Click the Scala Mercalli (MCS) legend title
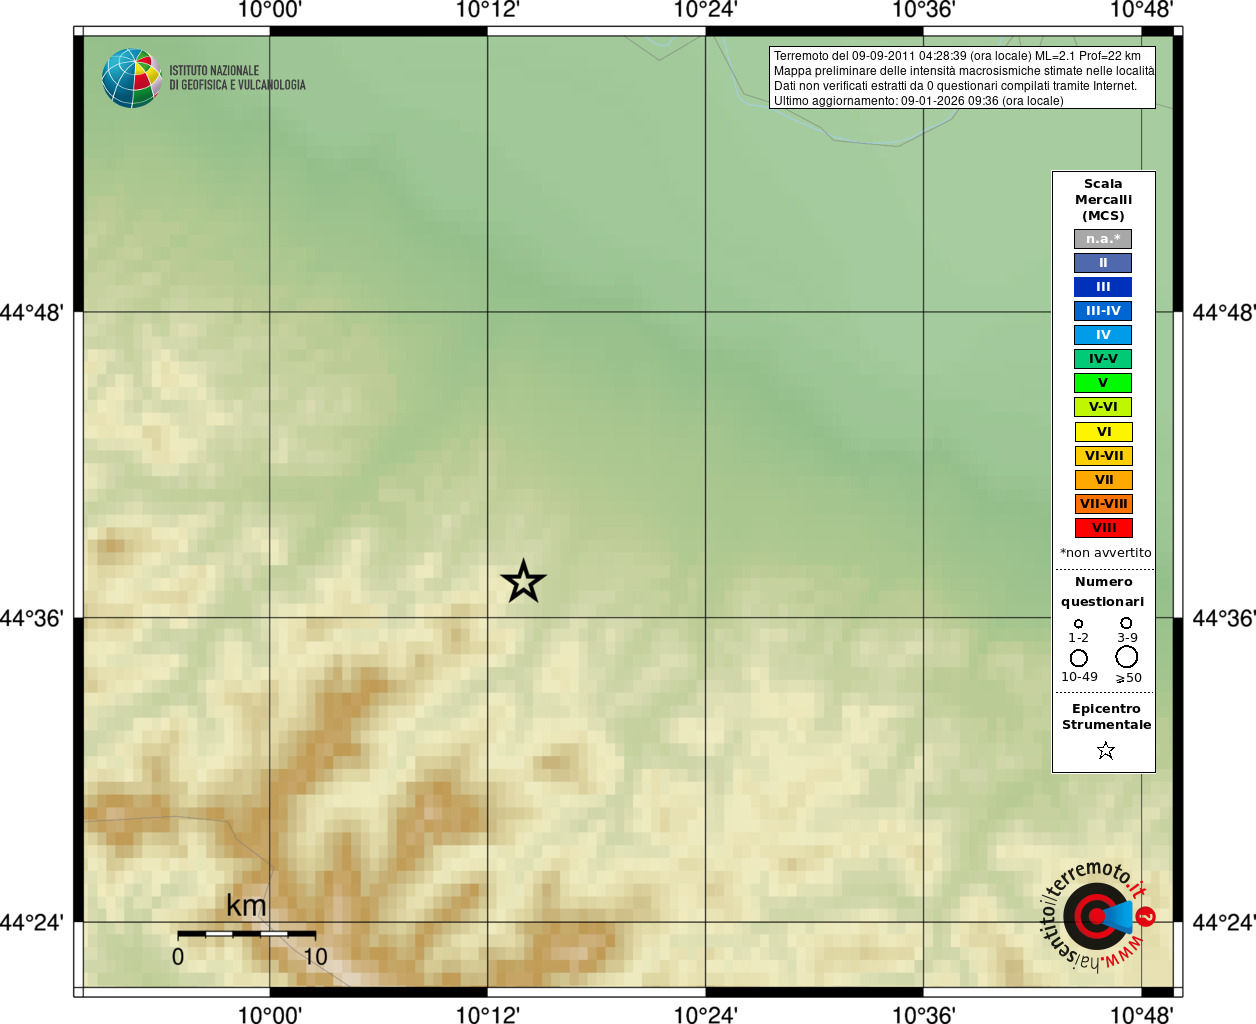 point(1103,200)
